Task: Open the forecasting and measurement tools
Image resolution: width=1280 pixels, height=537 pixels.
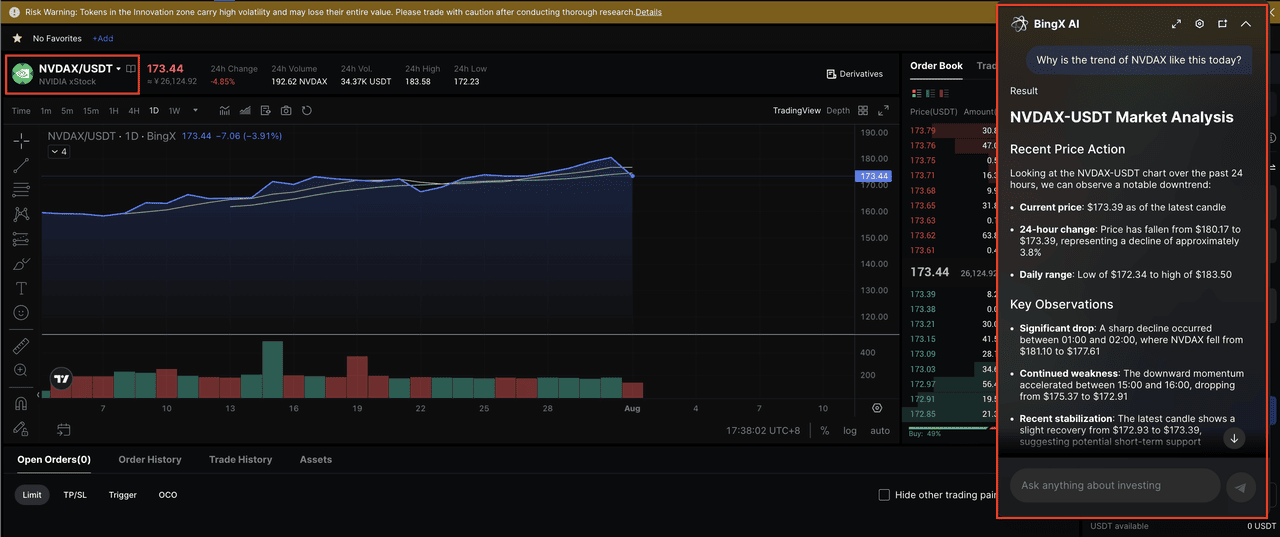Action: pyautogui.click(x=21, y=239)
